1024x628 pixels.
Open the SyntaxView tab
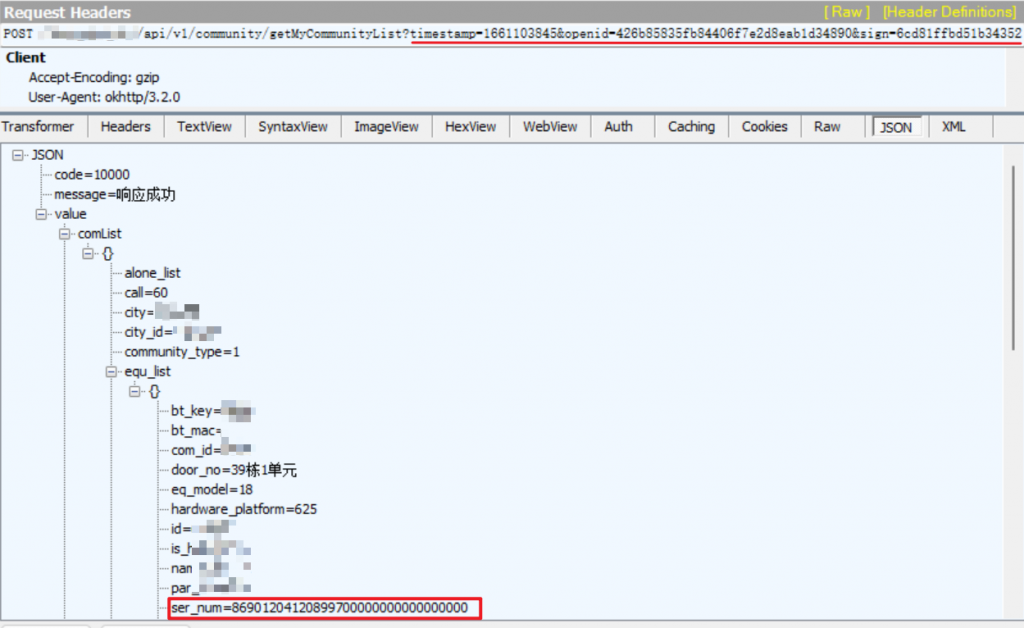coord(292,127)
